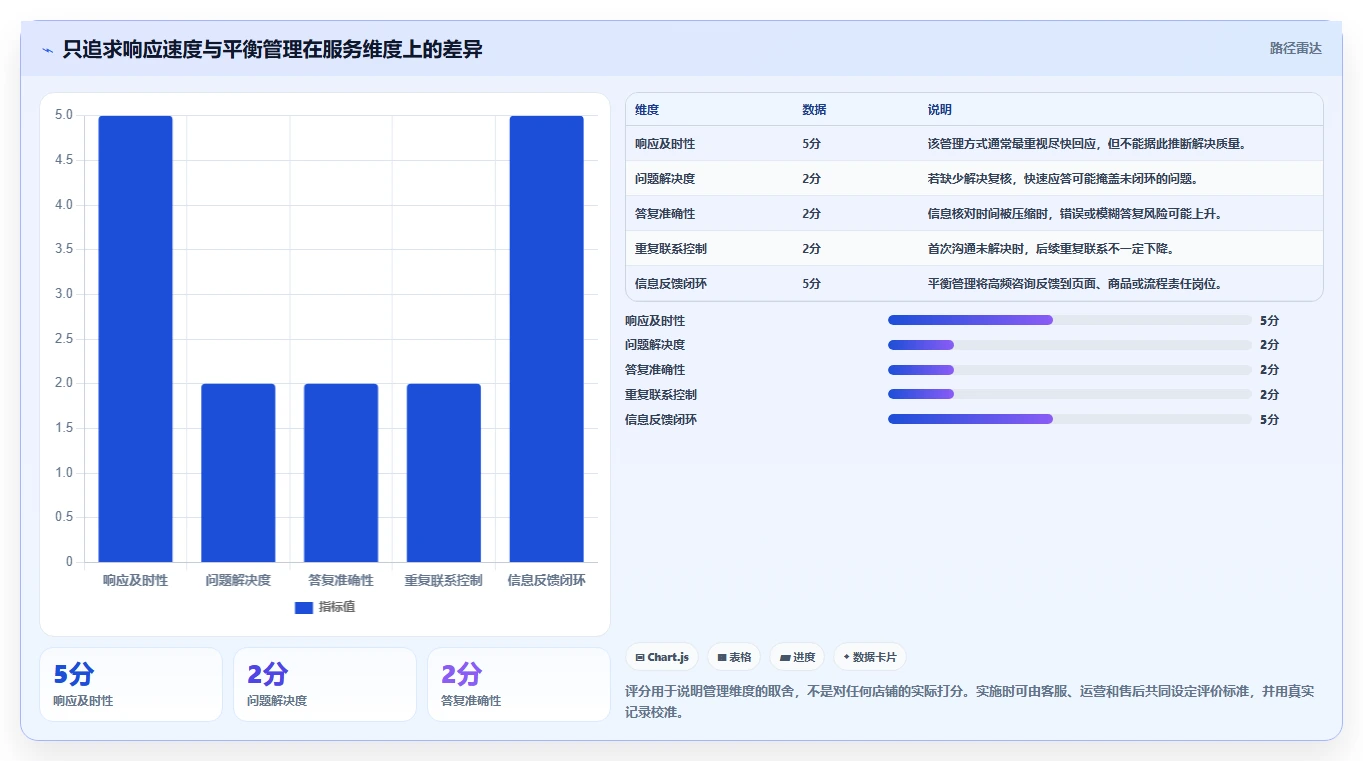Select the 信息反馈闭环 bar in the chart
Screen dimensions: 1363x761
(546, 339)
